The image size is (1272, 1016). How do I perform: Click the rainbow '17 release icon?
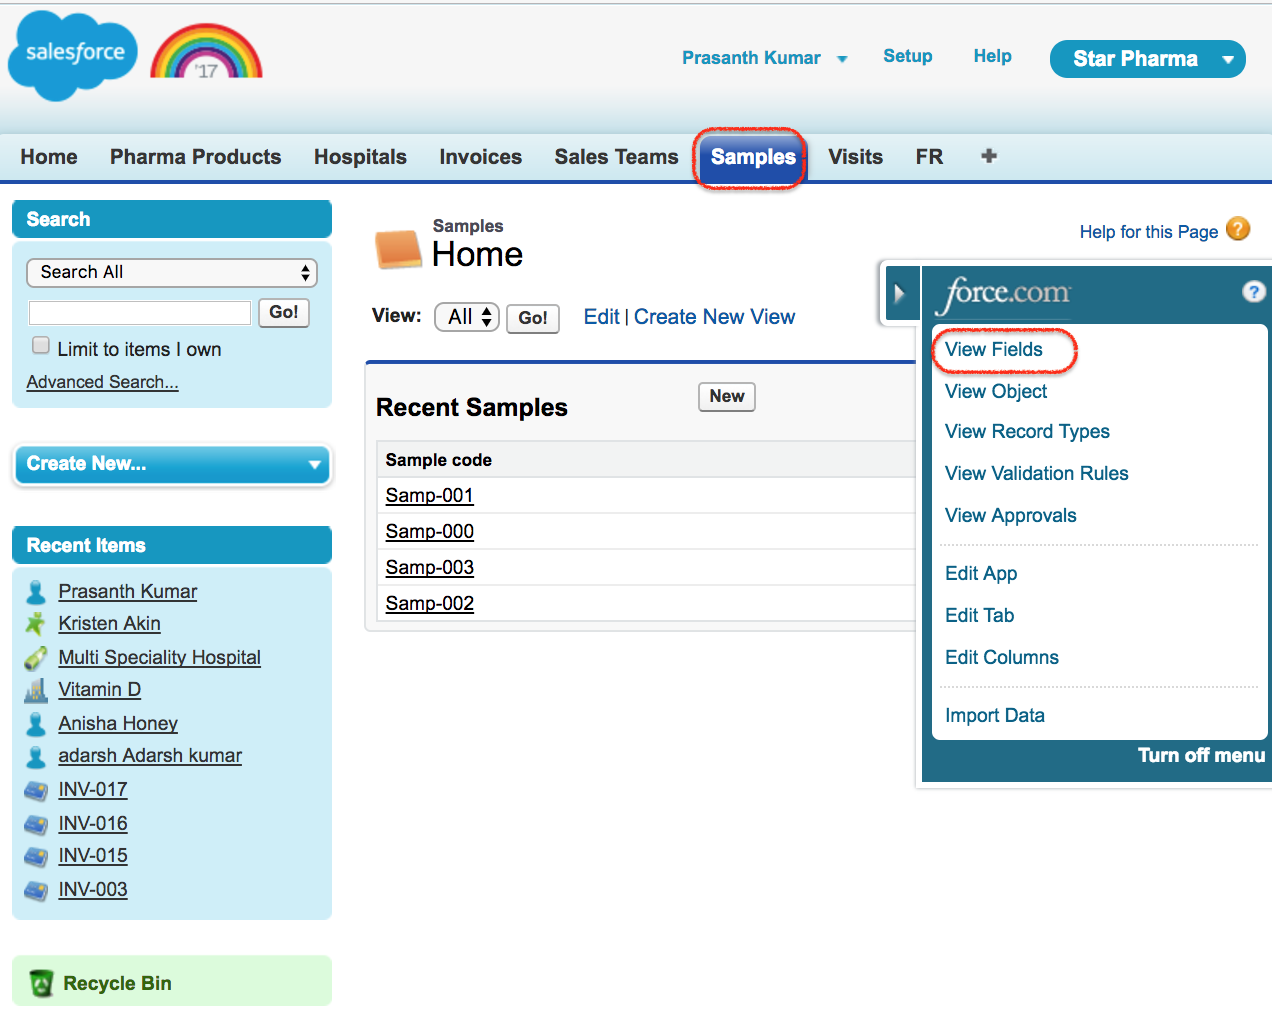pyautogui.click(x=206, y=52)
